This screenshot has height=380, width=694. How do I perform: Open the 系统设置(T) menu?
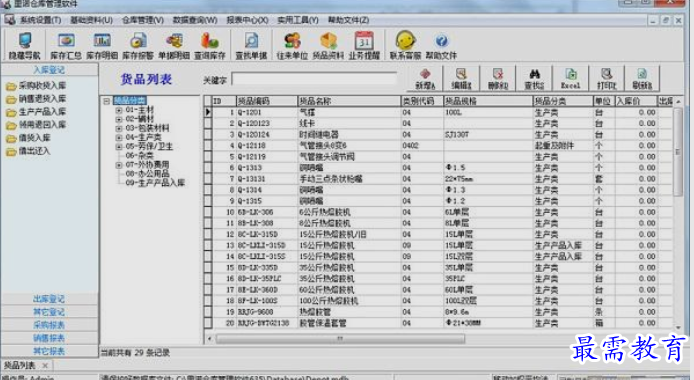(40, 20)
